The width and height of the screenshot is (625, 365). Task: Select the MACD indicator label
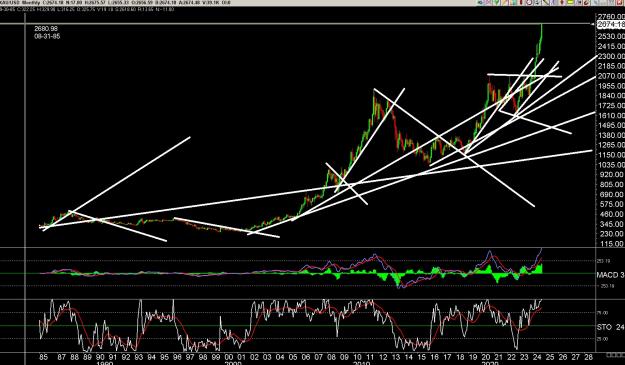tap(610, 275)
